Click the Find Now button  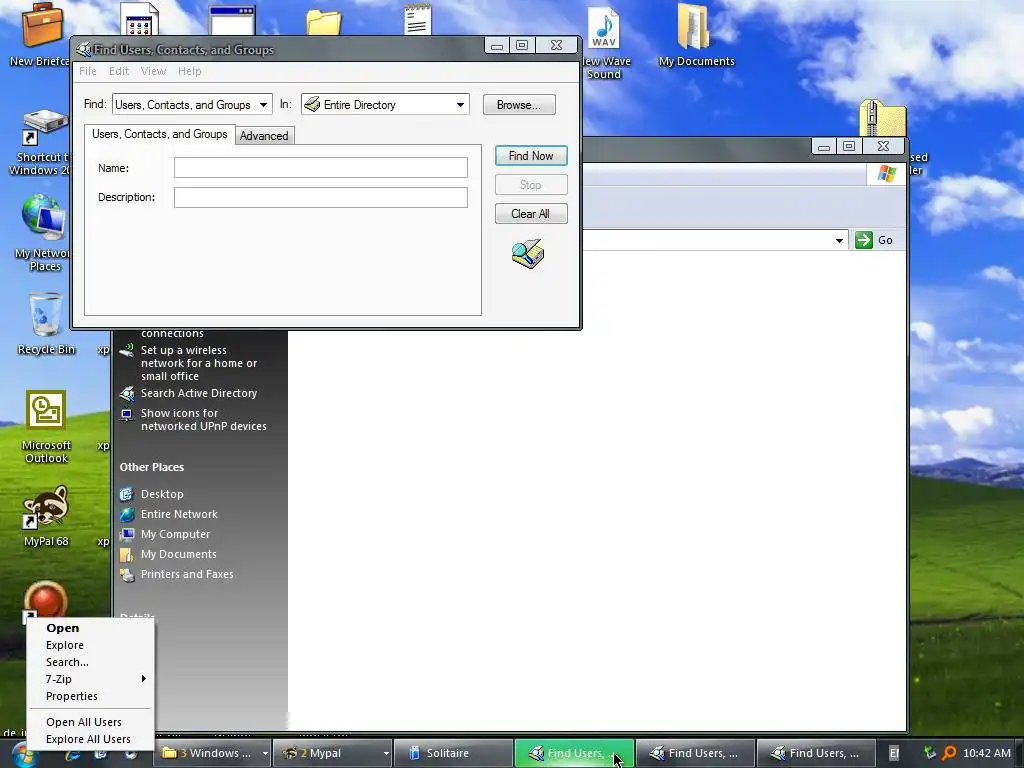click(531, 156)
